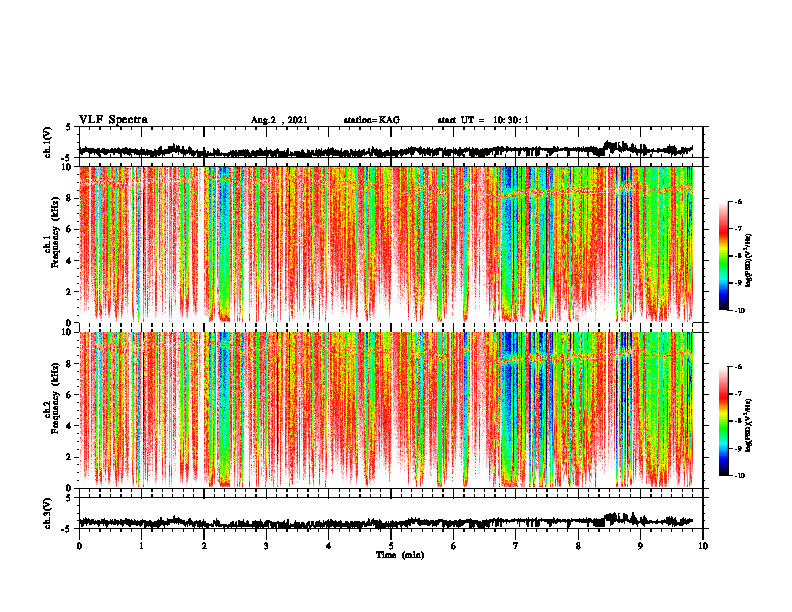Click time axis tick label '8'
Viewport: 792px width, 612px height.
click(x=578, y=546)
